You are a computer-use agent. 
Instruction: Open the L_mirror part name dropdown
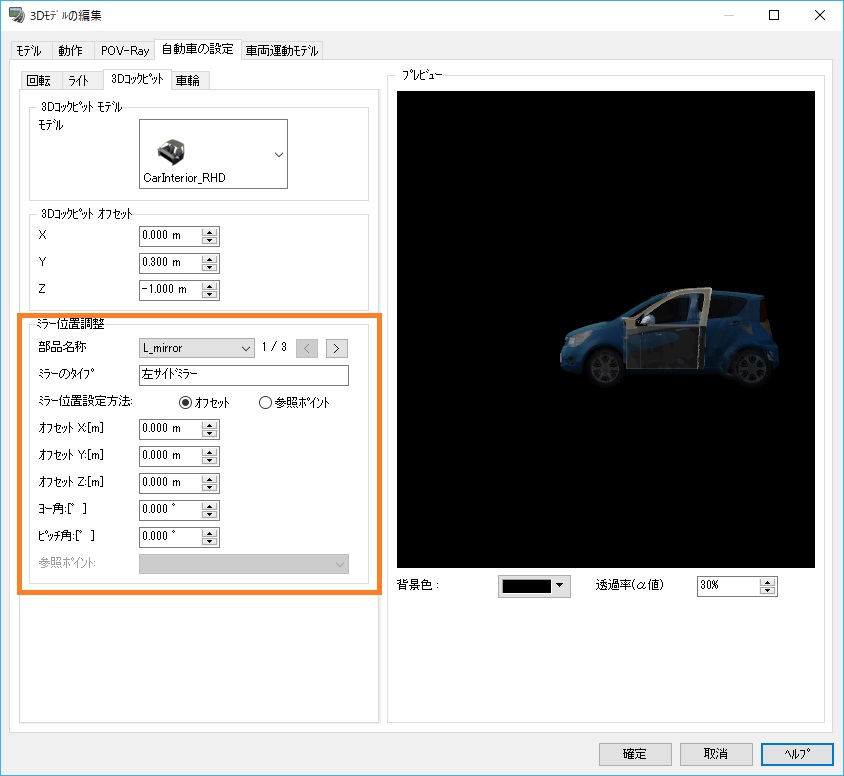click(x=246, y=348)
